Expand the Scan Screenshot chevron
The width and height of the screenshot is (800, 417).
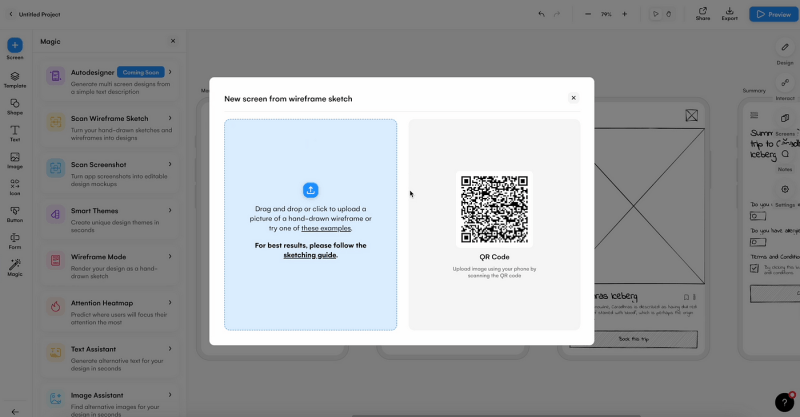170,164
